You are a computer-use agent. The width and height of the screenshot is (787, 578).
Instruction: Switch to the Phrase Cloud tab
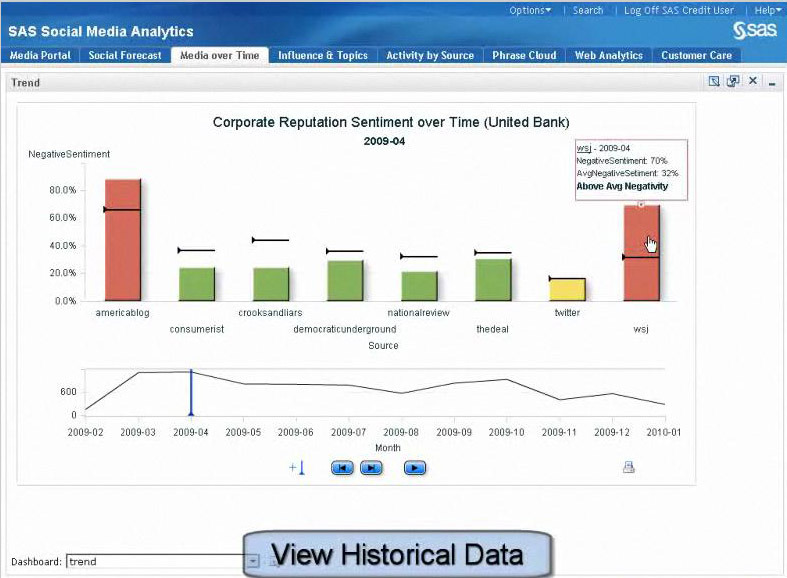[x=524, y=55]
